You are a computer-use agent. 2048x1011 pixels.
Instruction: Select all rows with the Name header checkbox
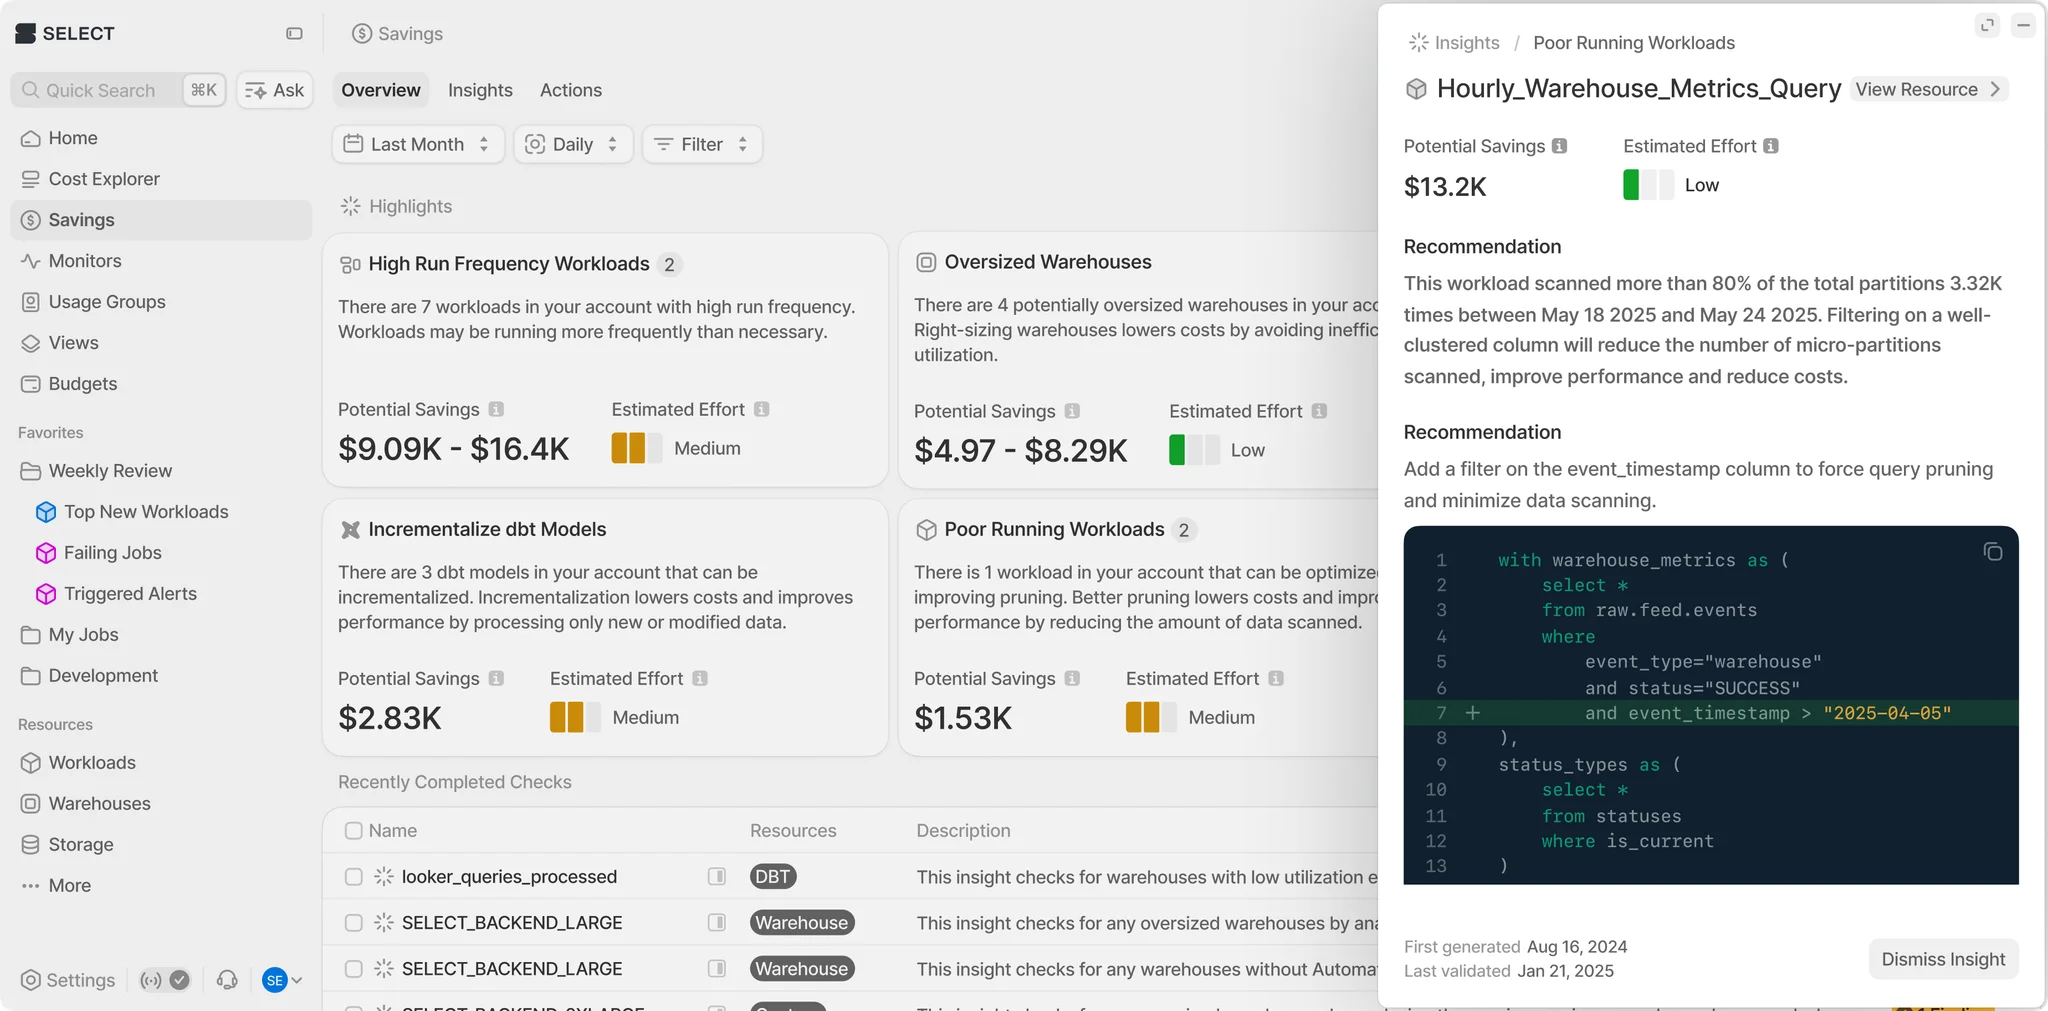353,831
